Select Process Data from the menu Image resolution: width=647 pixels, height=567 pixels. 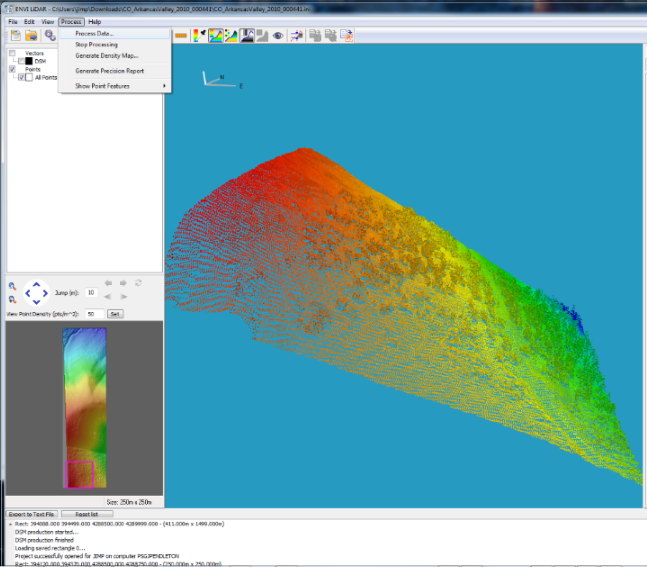[x=95, y=34]
